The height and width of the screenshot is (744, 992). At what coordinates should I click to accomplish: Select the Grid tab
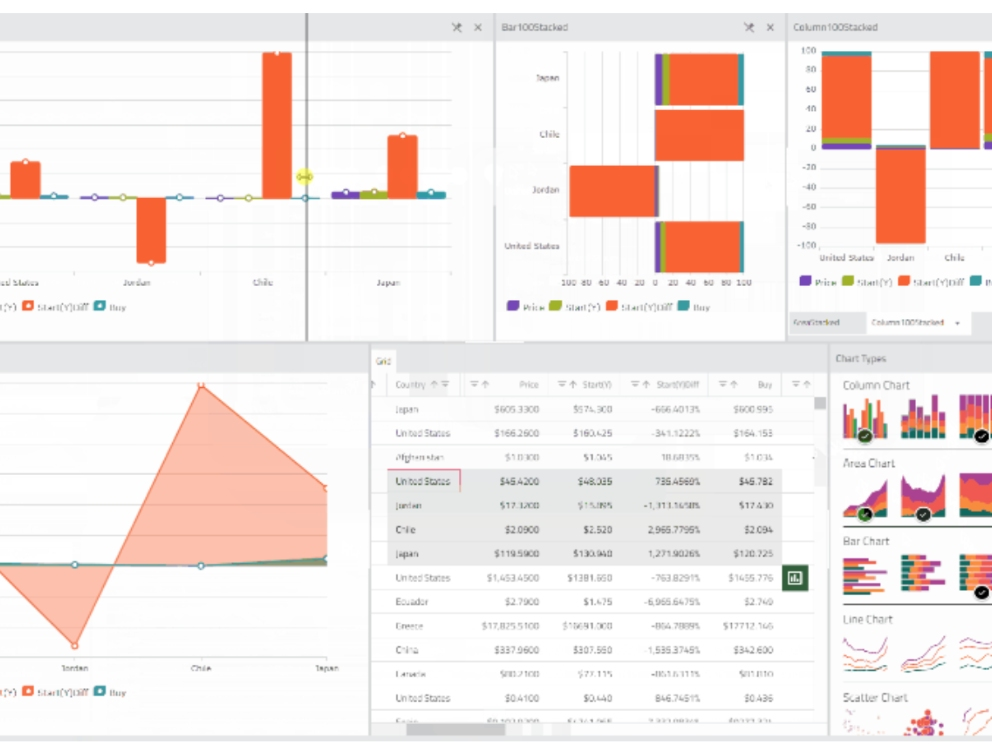(383, 361)
